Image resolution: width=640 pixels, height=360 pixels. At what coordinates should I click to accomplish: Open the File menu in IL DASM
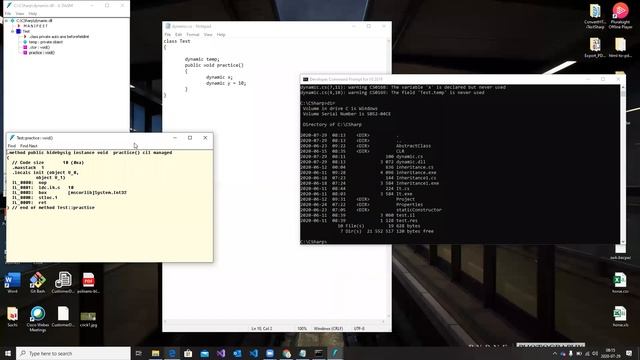coord(8,13)
